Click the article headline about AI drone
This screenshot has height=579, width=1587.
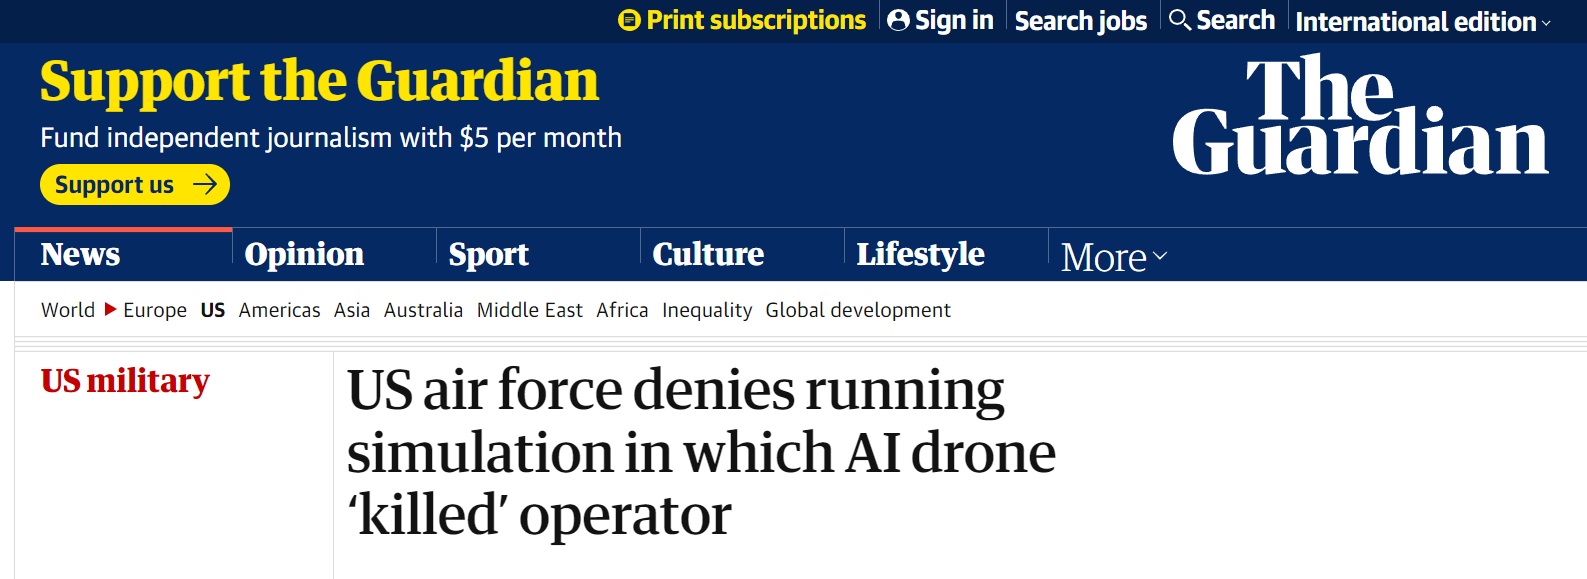point(700,452)
